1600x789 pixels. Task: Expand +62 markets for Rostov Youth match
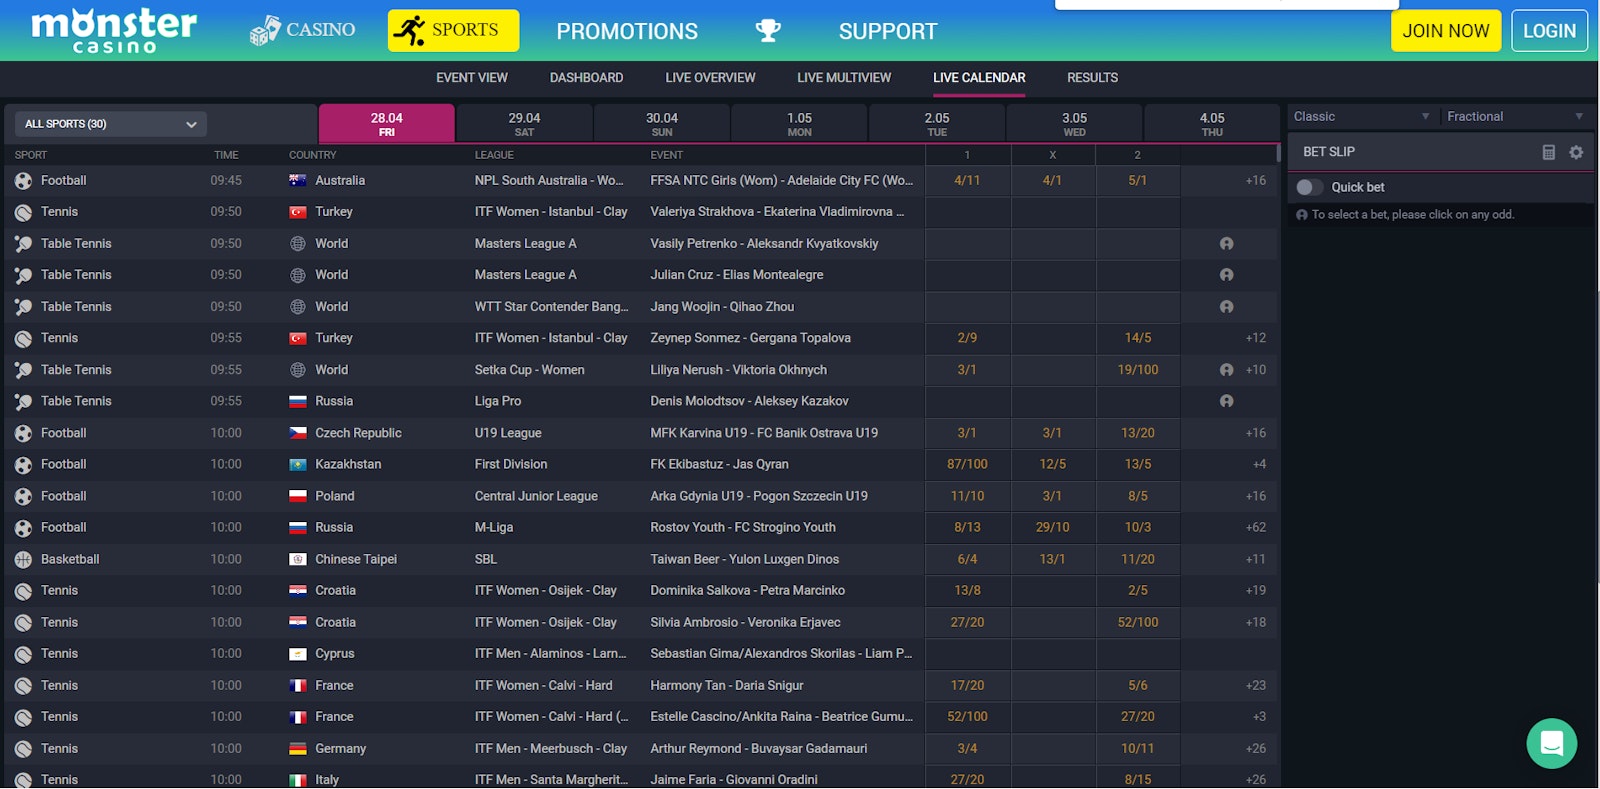click(x=1255, y=528)
